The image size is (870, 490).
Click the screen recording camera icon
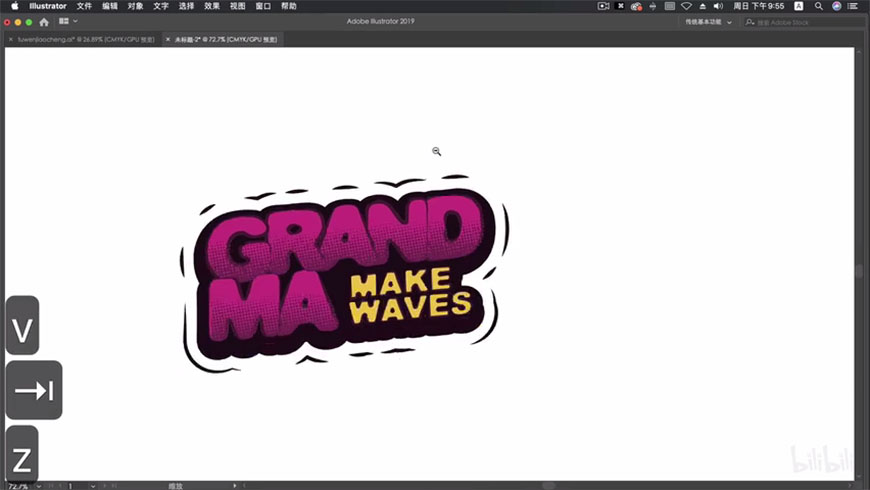pyautogui.click(x=603, y=6)
